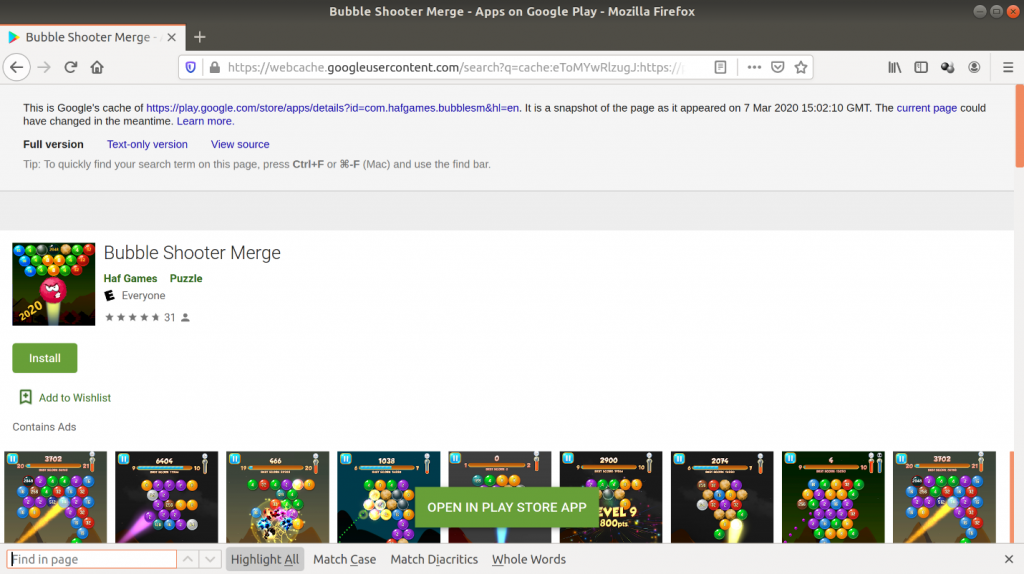The width and height of the screenshot is (1024, 574).
Task: Click the forward navigation arrow
Action: pos(44,67)
